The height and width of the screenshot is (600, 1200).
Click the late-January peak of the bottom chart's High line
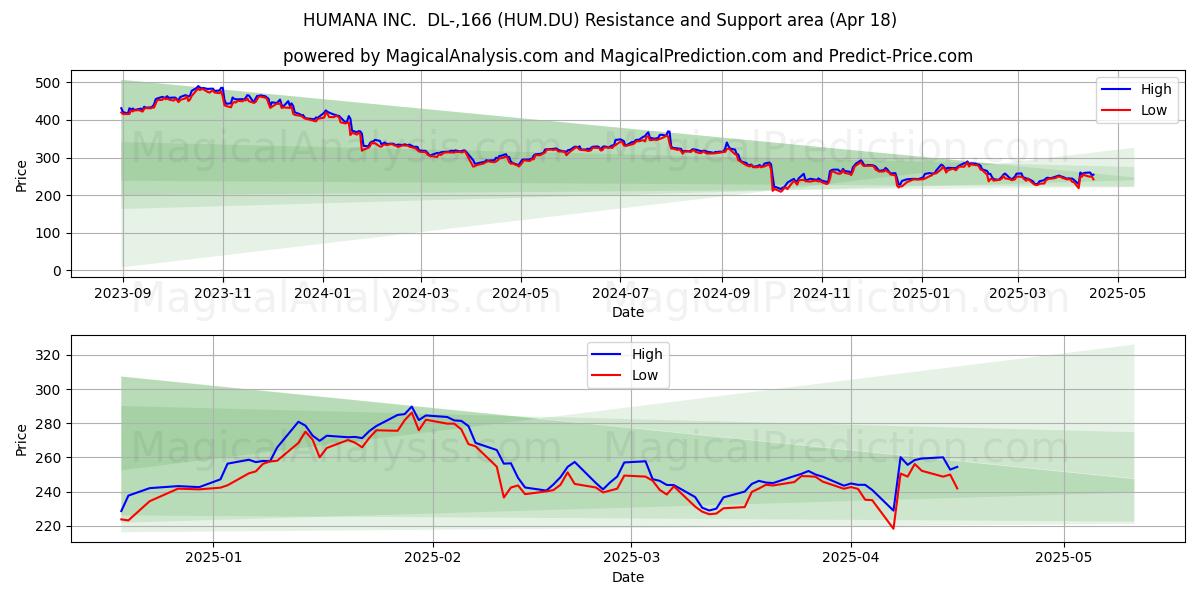(411, 407)
